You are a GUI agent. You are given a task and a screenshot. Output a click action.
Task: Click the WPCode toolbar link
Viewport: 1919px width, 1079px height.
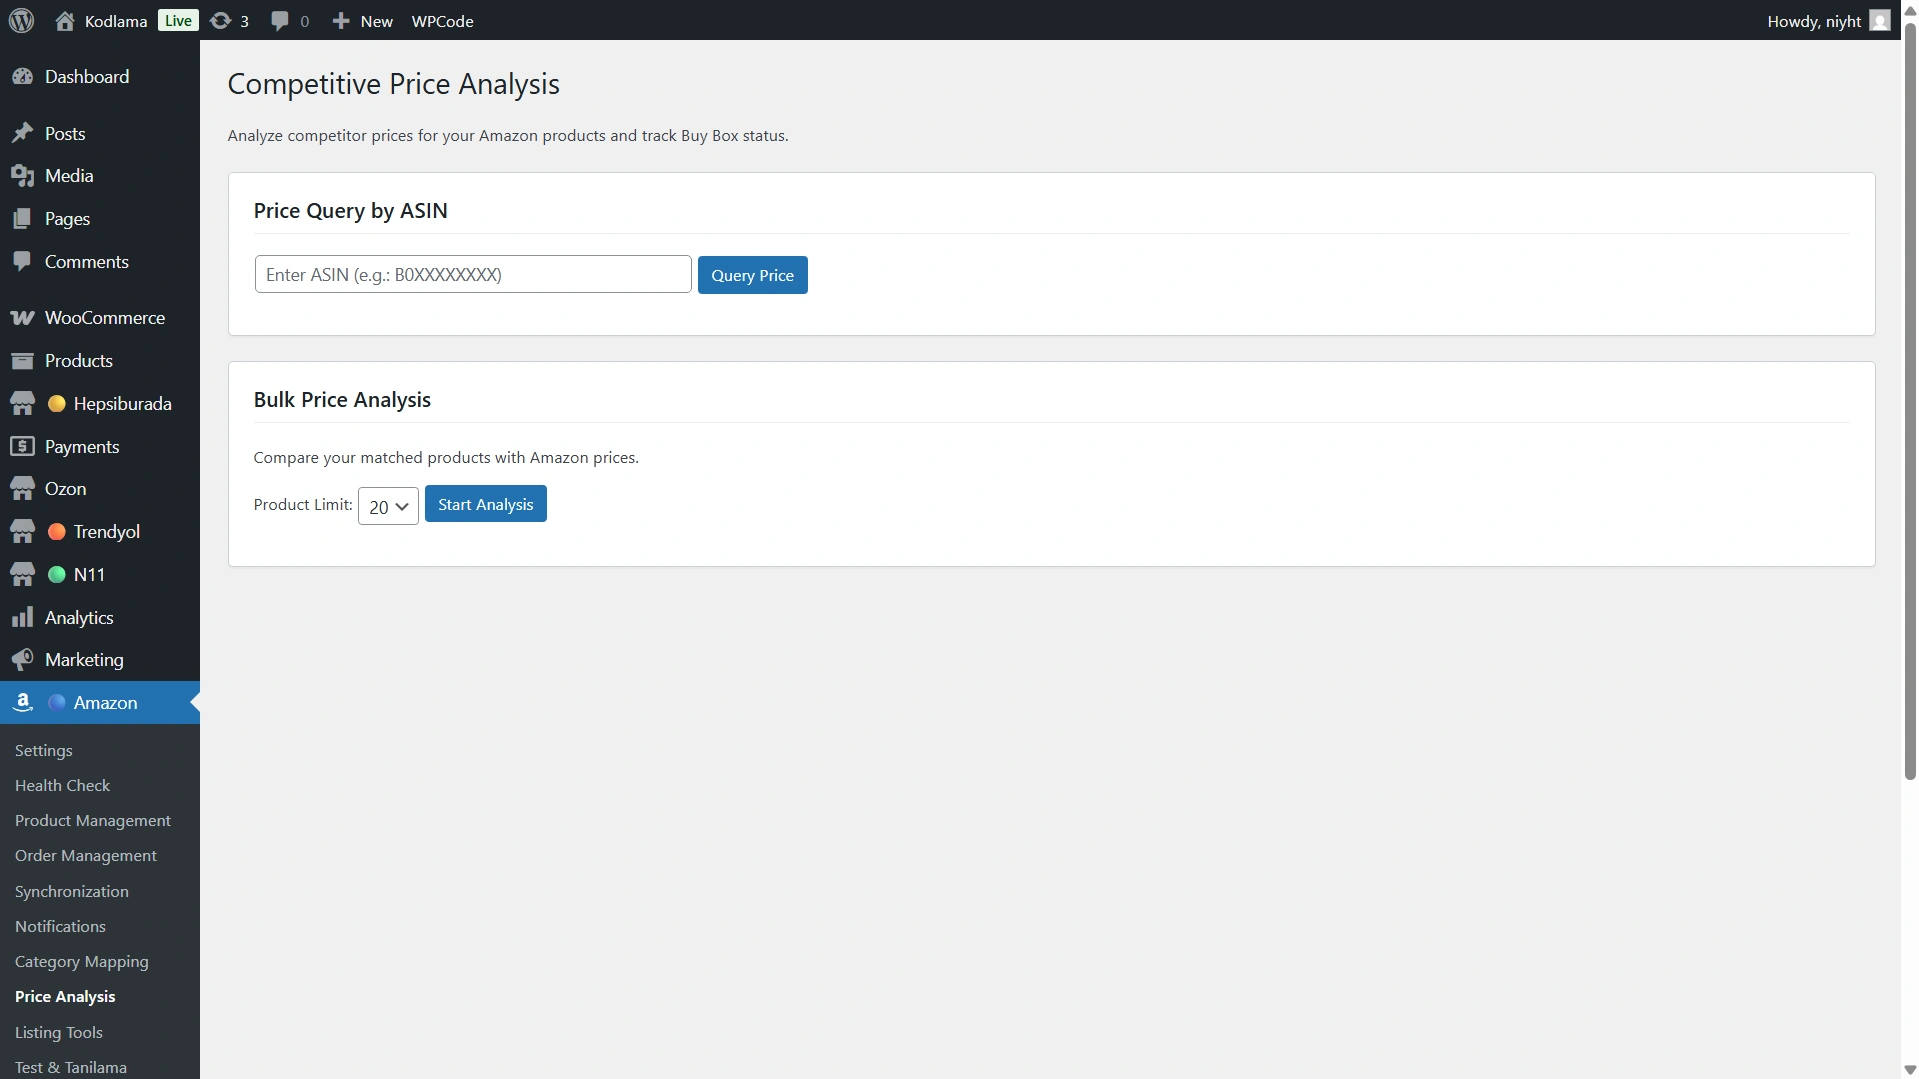click(442, 21)
